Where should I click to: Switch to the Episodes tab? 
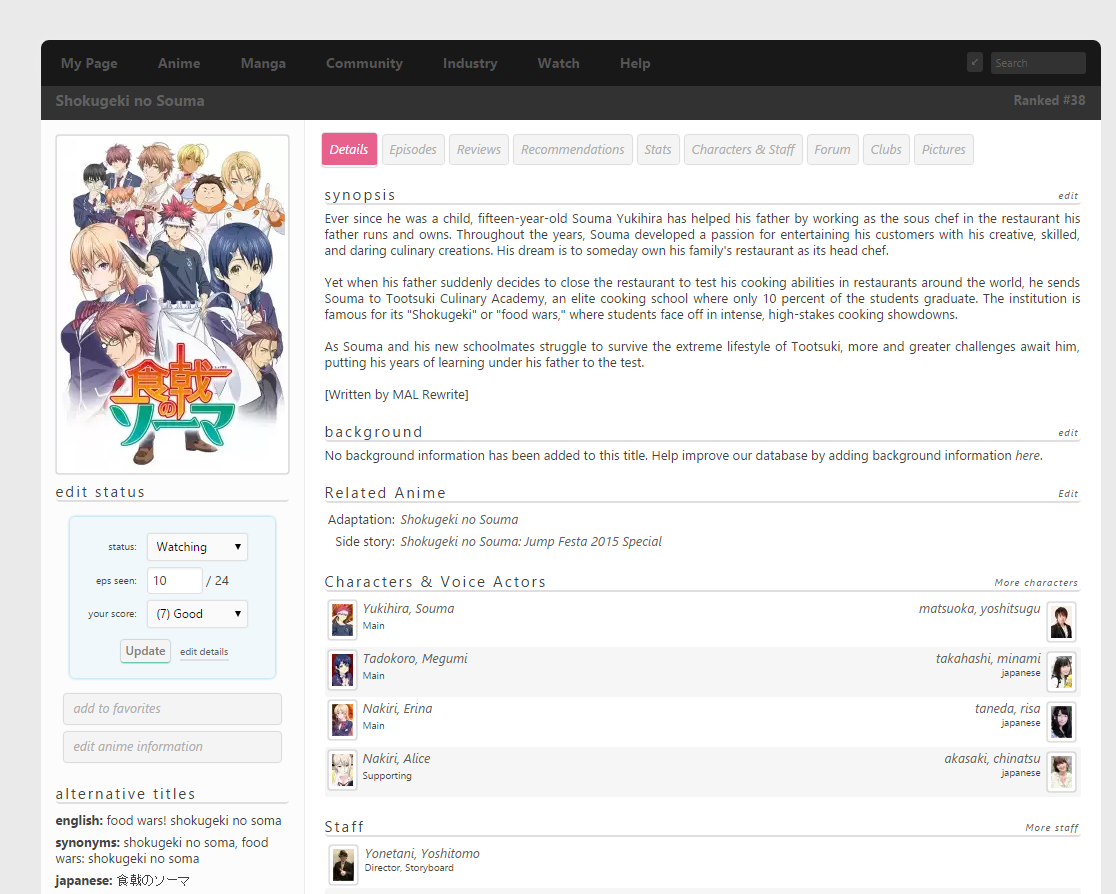(x=413, y=149)
